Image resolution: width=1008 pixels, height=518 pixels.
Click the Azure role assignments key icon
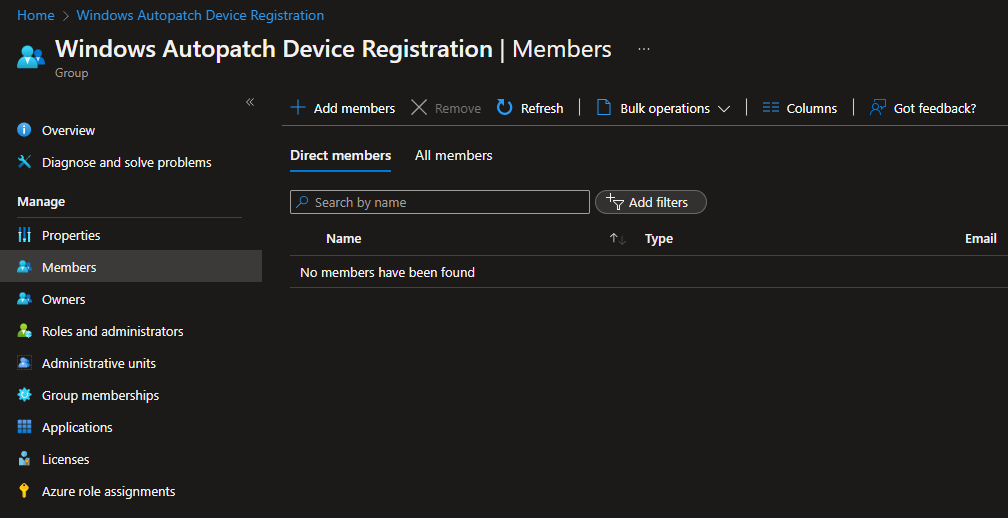tap(24, 491)
